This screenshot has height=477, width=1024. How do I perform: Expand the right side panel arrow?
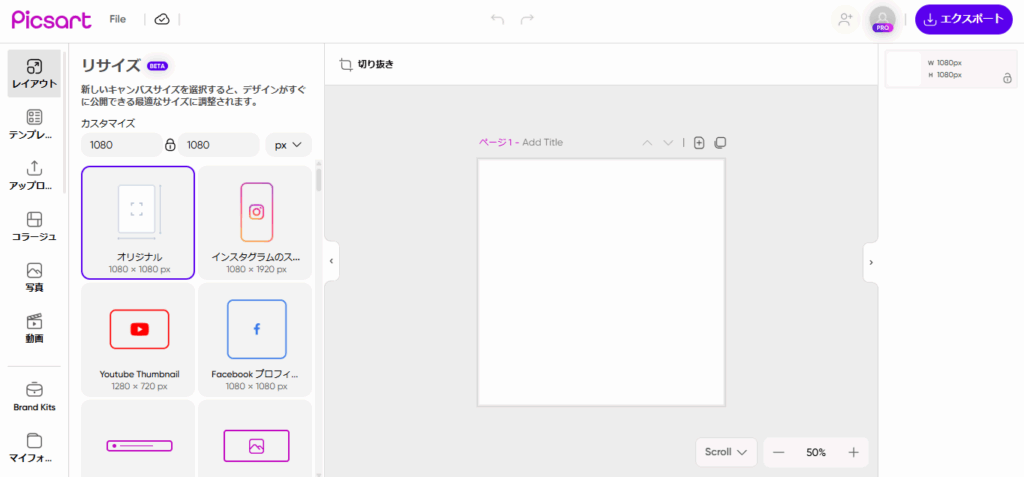(x=871, y=262)
